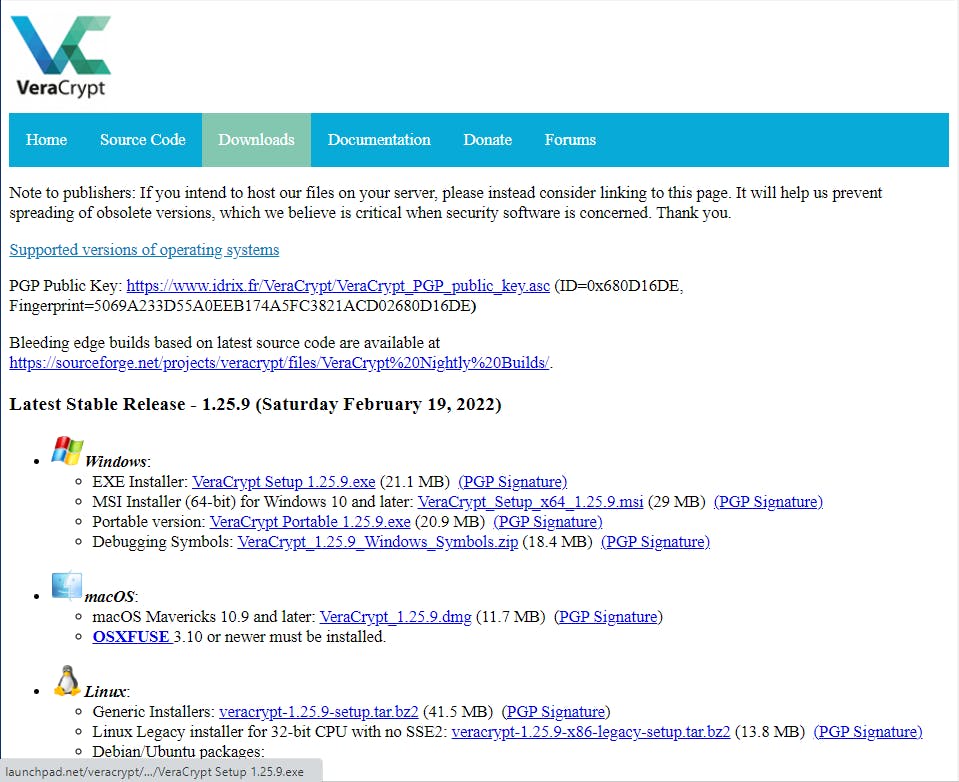Click the "(41.5 MB)" file size text
Screen dimensions: 959x782
pos(458,712)
